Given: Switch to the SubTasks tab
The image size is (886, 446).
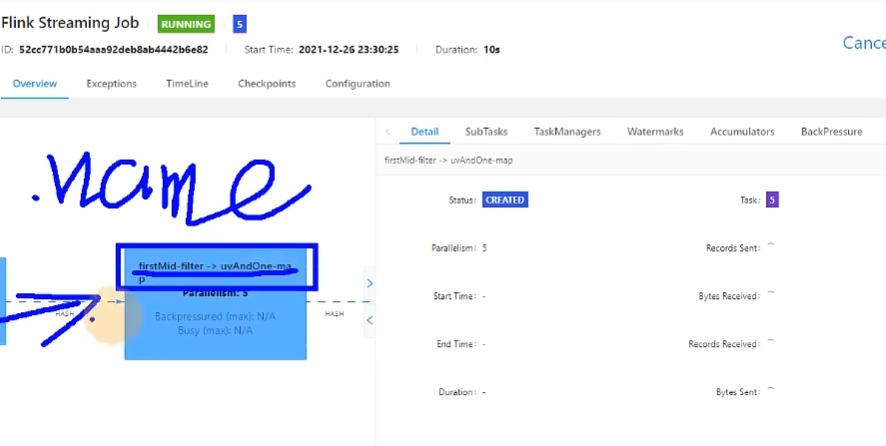Looking at the screenshot, I should tap(487, 132).
